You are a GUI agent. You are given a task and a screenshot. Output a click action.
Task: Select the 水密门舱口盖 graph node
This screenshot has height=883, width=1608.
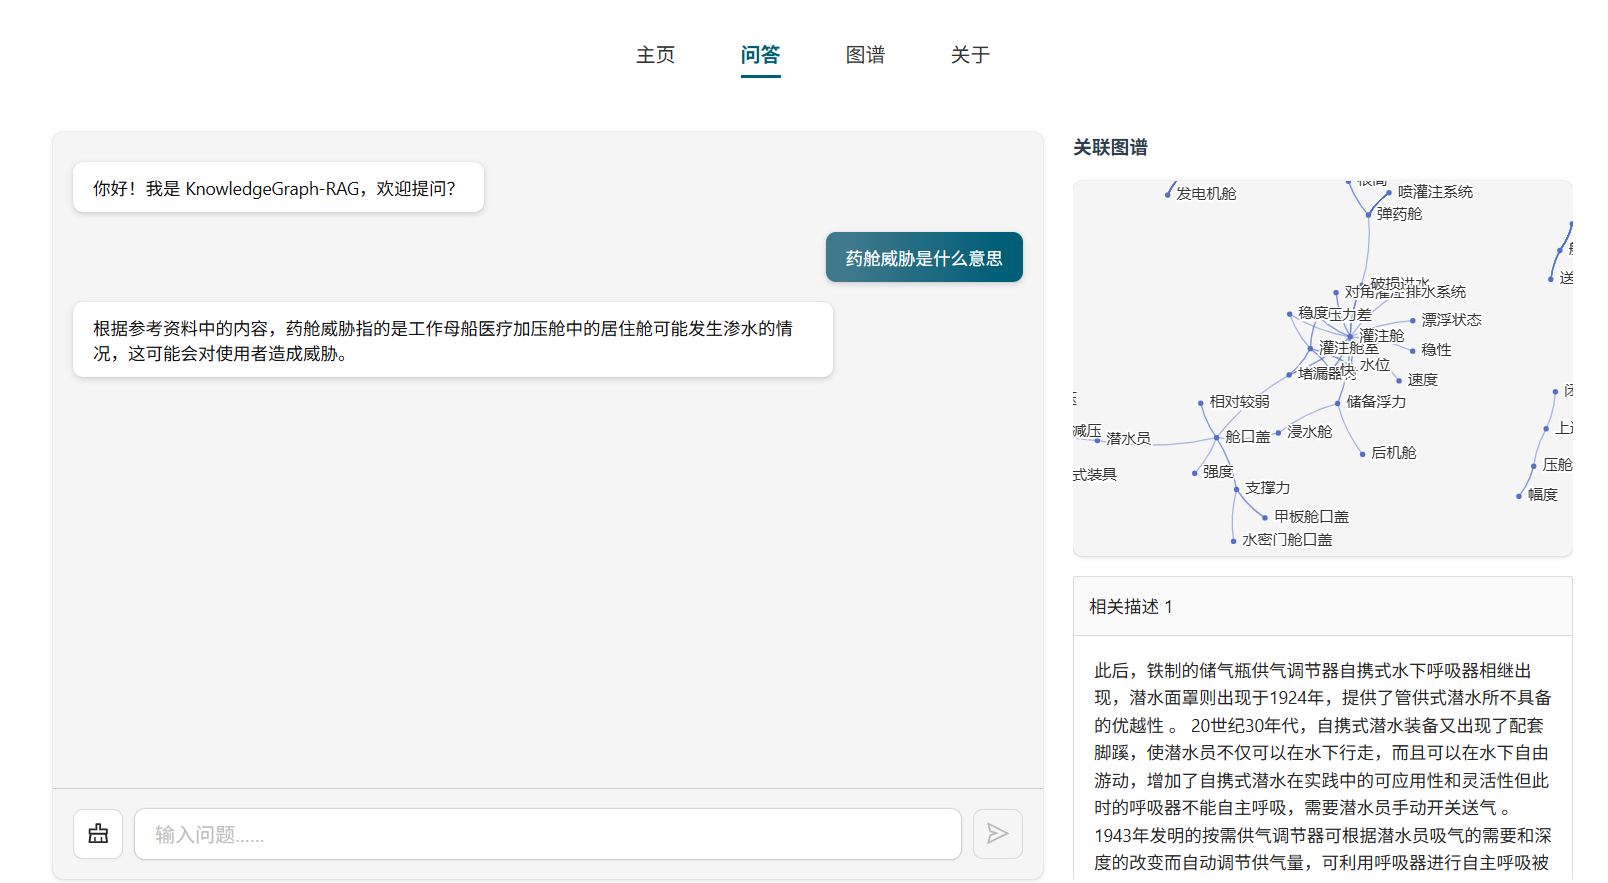coord(1234,541)
